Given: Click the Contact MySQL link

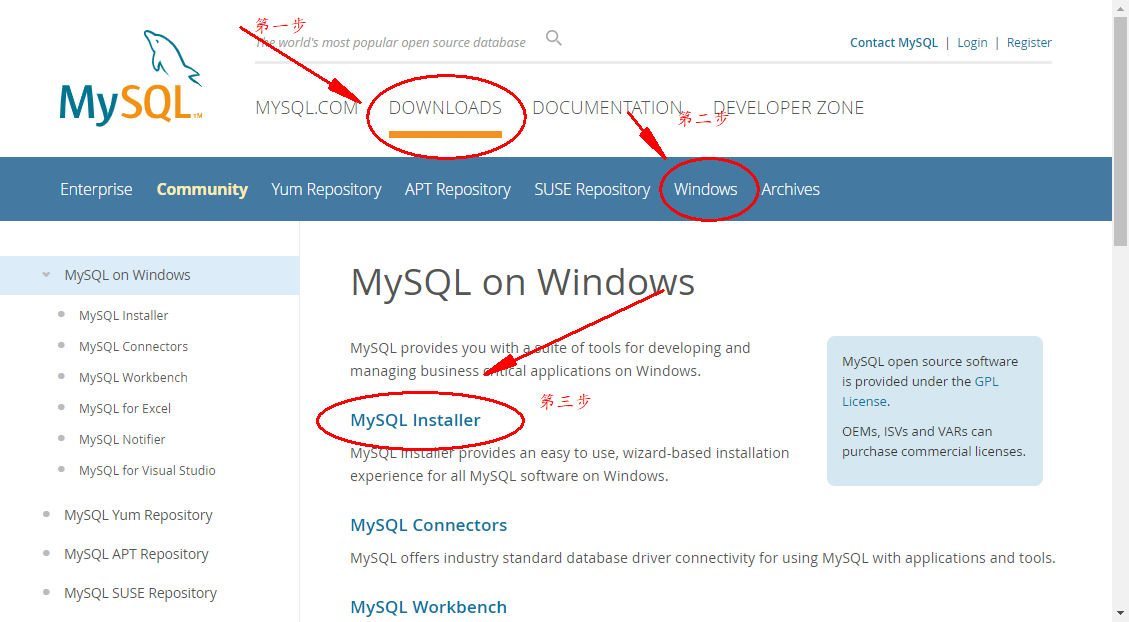Looking at the screenshot, I should [x=893, y=42].
